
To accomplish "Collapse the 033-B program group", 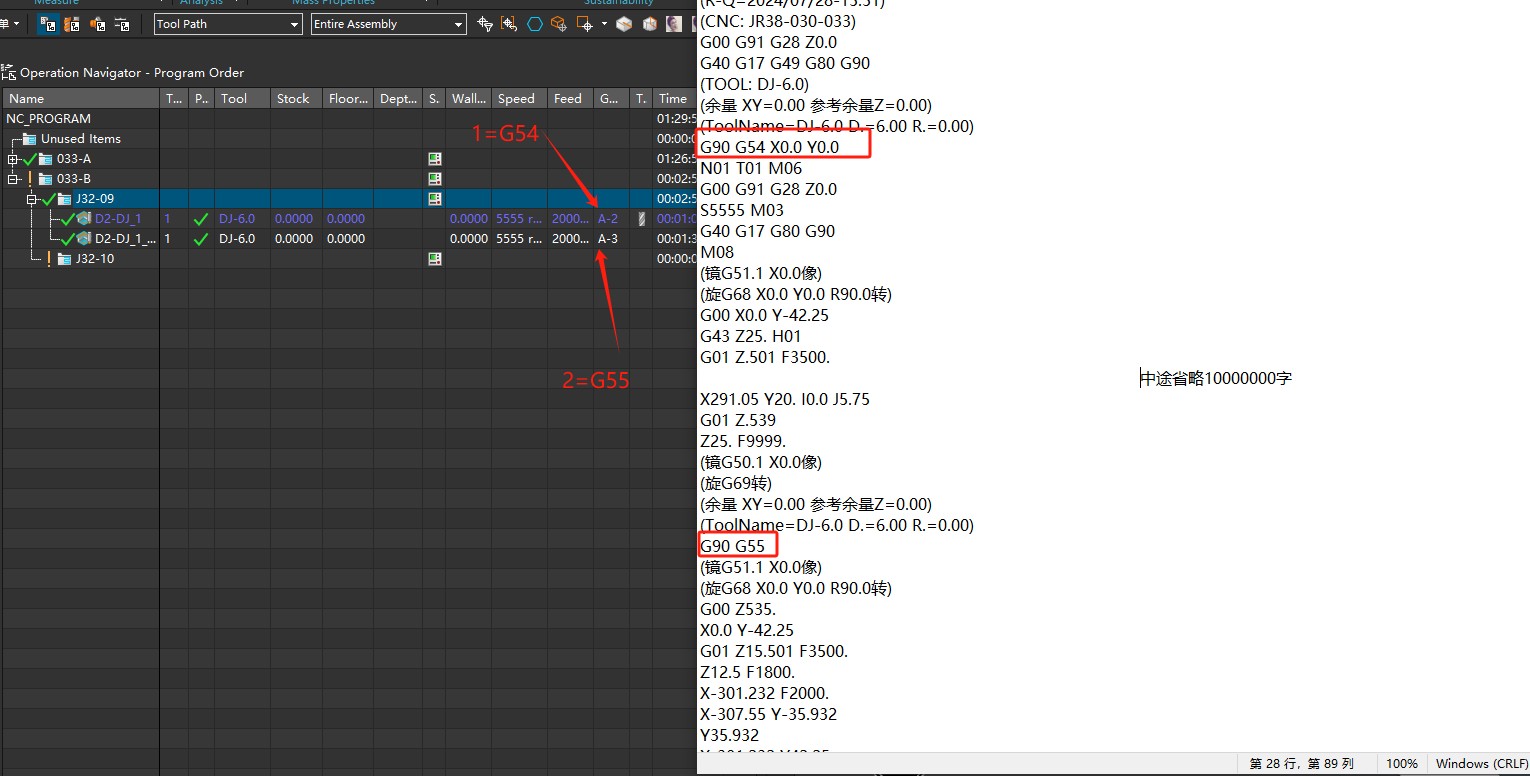I will point(13,179).
